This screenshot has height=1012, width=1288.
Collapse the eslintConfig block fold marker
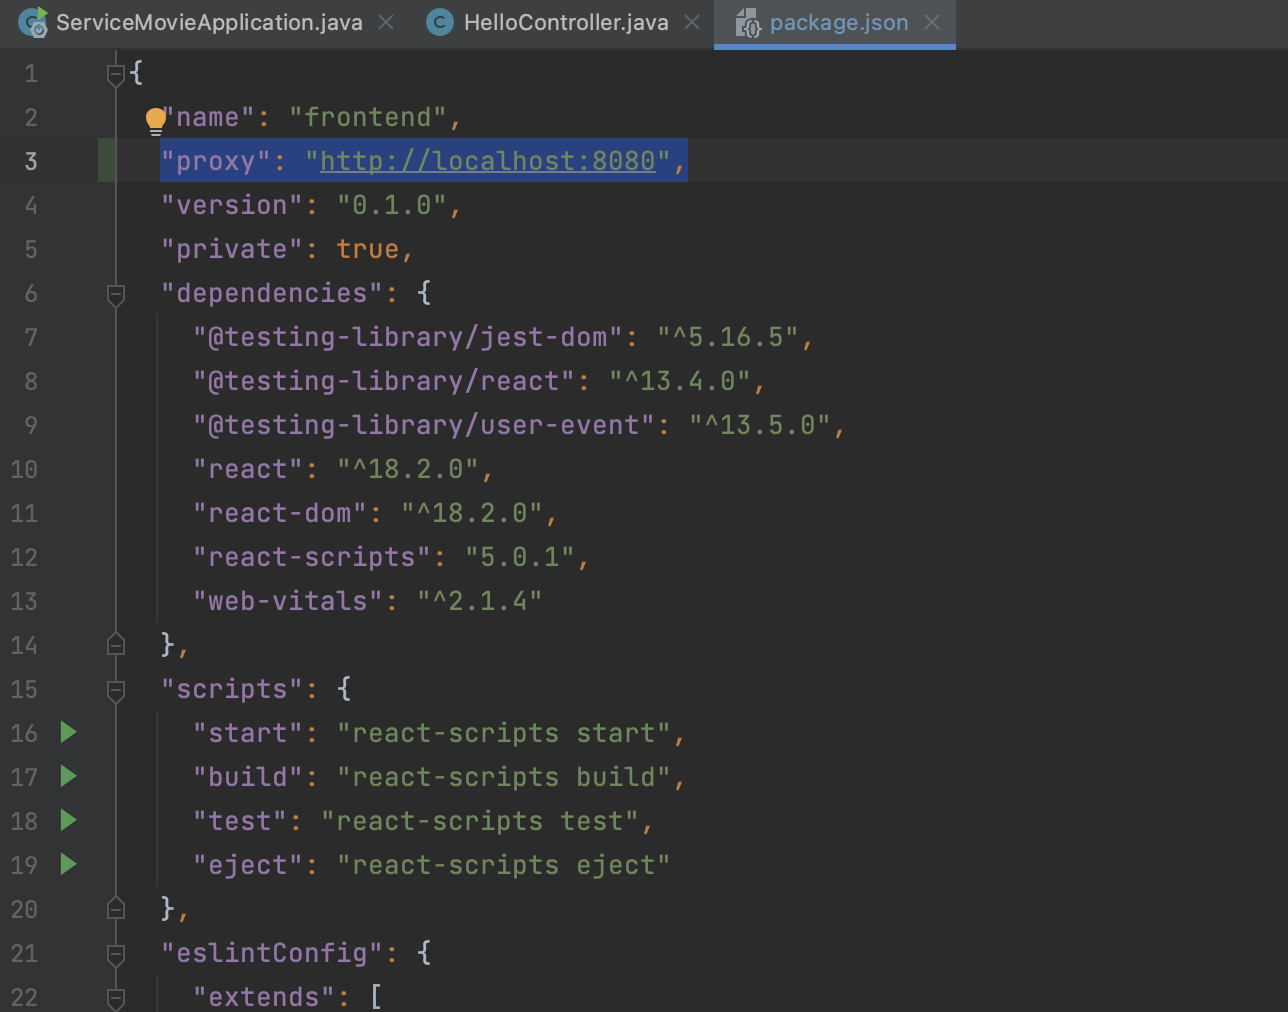[116, 954]
